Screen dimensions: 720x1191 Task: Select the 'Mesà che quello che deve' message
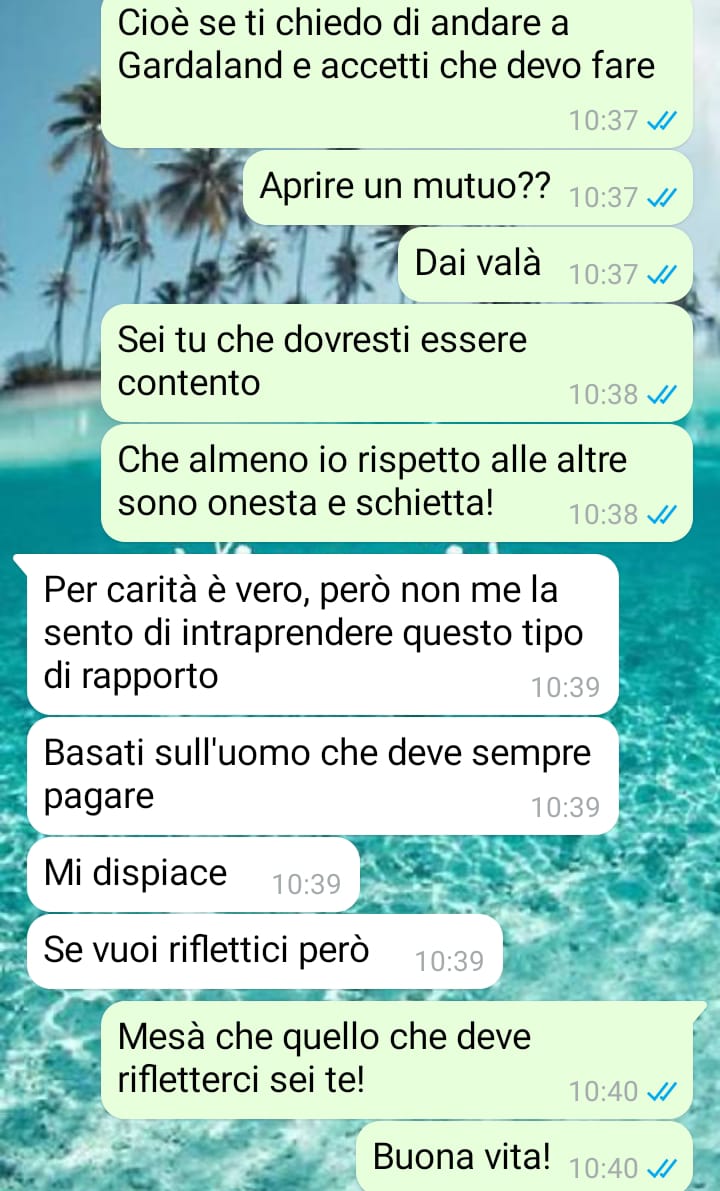point(396,1060)
